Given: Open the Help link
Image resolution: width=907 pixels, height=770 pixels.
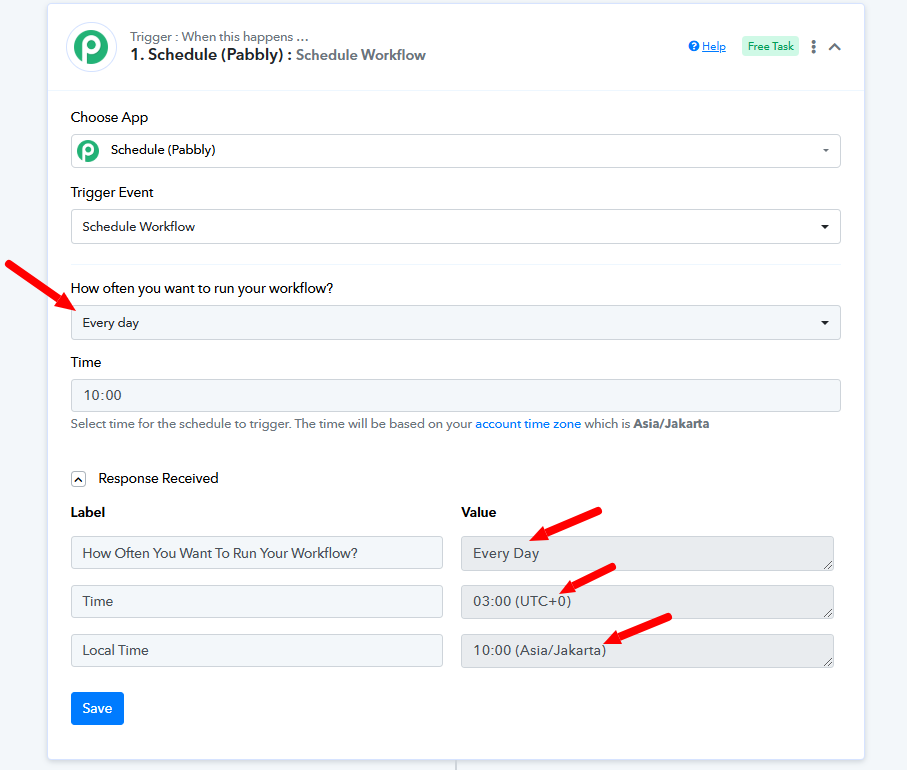Looking at the screenshot, I should pyautogui.click(x=714, y=46).
